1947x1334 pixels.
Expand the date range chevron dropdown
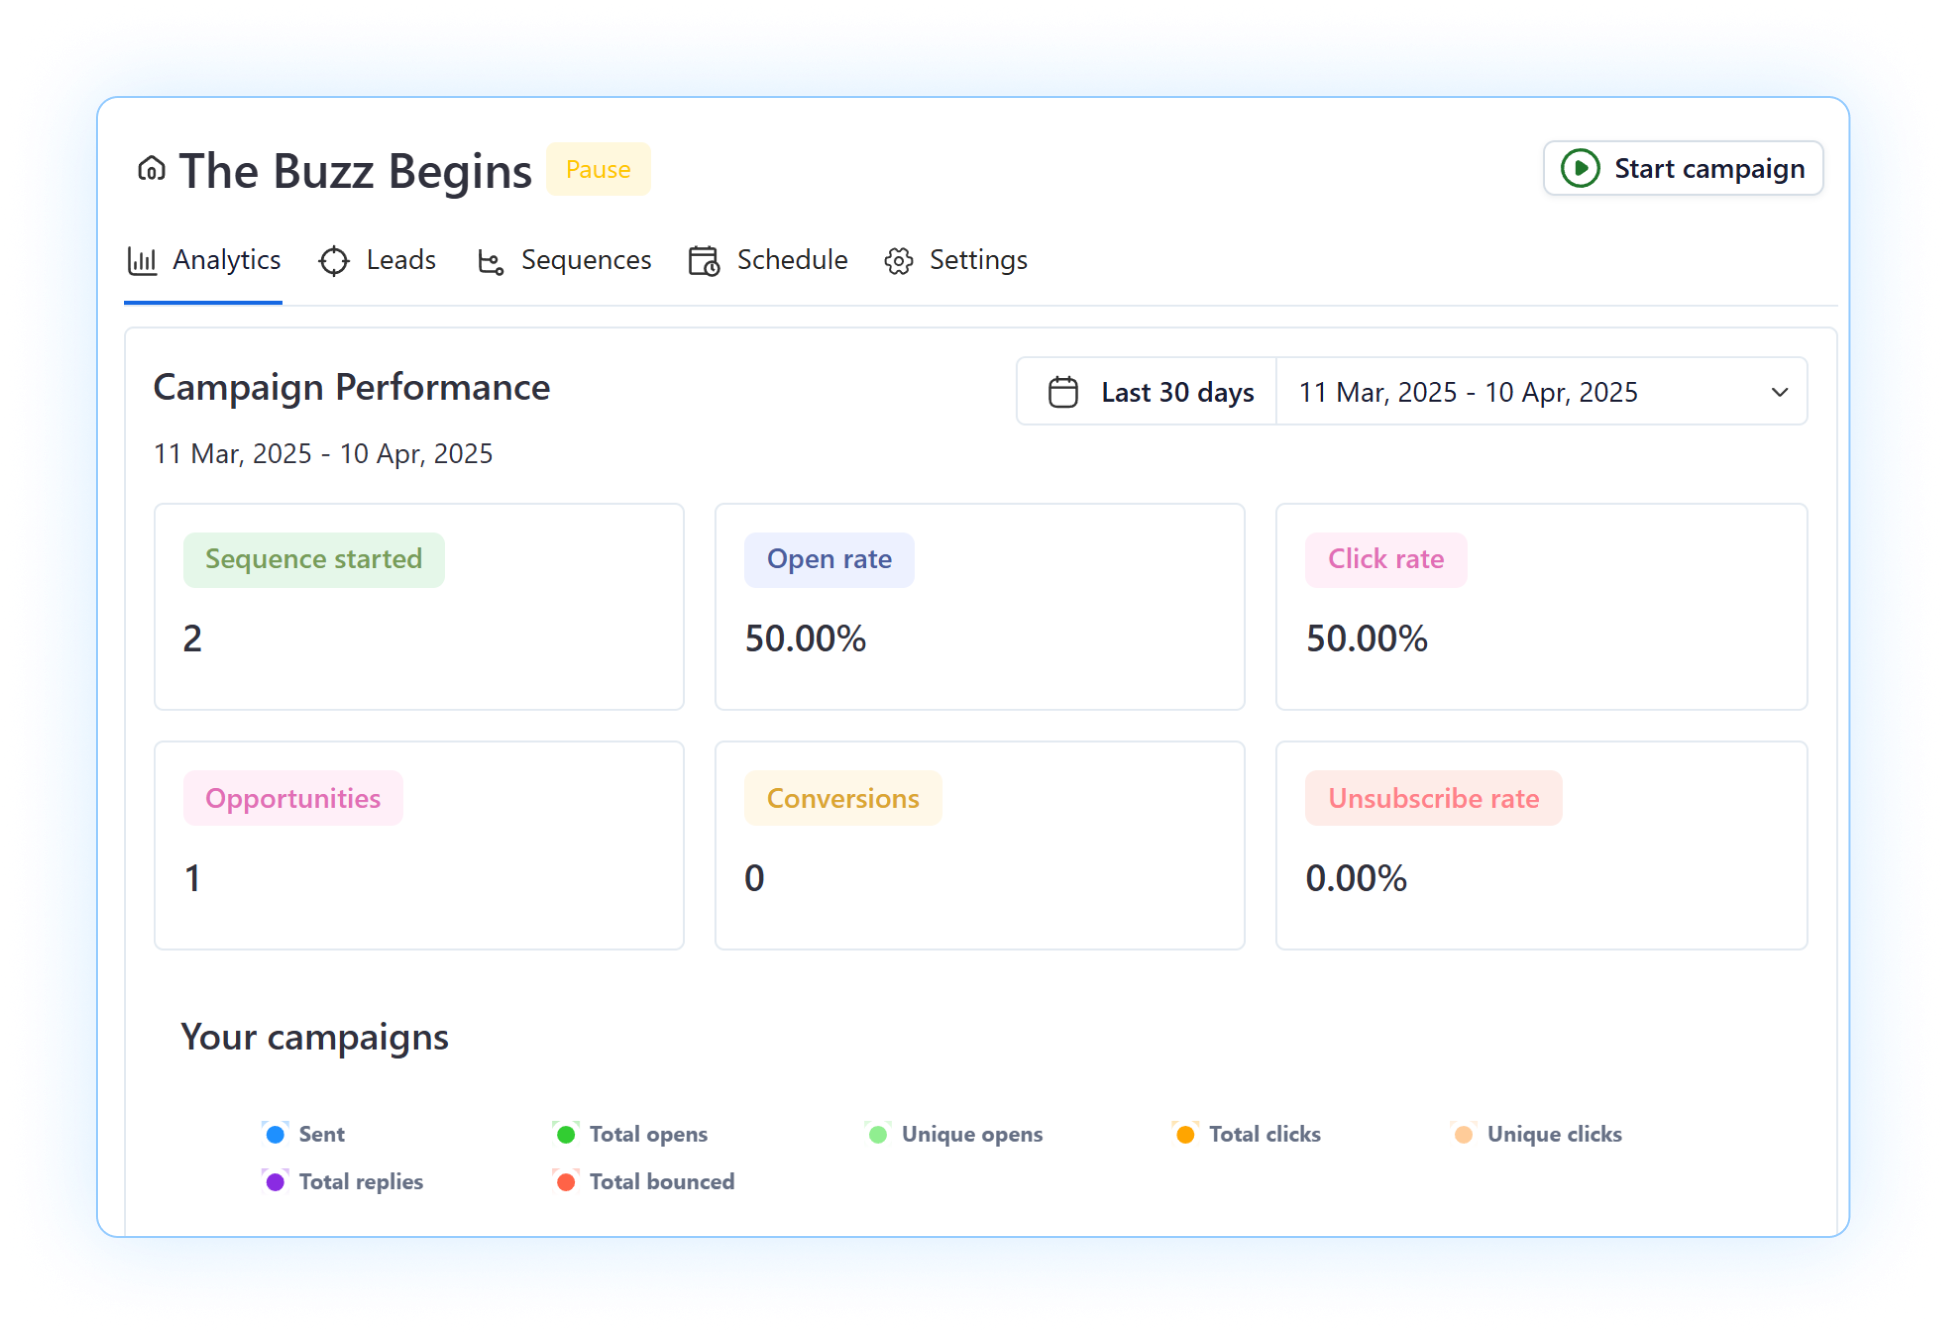tap(1779, 392)
